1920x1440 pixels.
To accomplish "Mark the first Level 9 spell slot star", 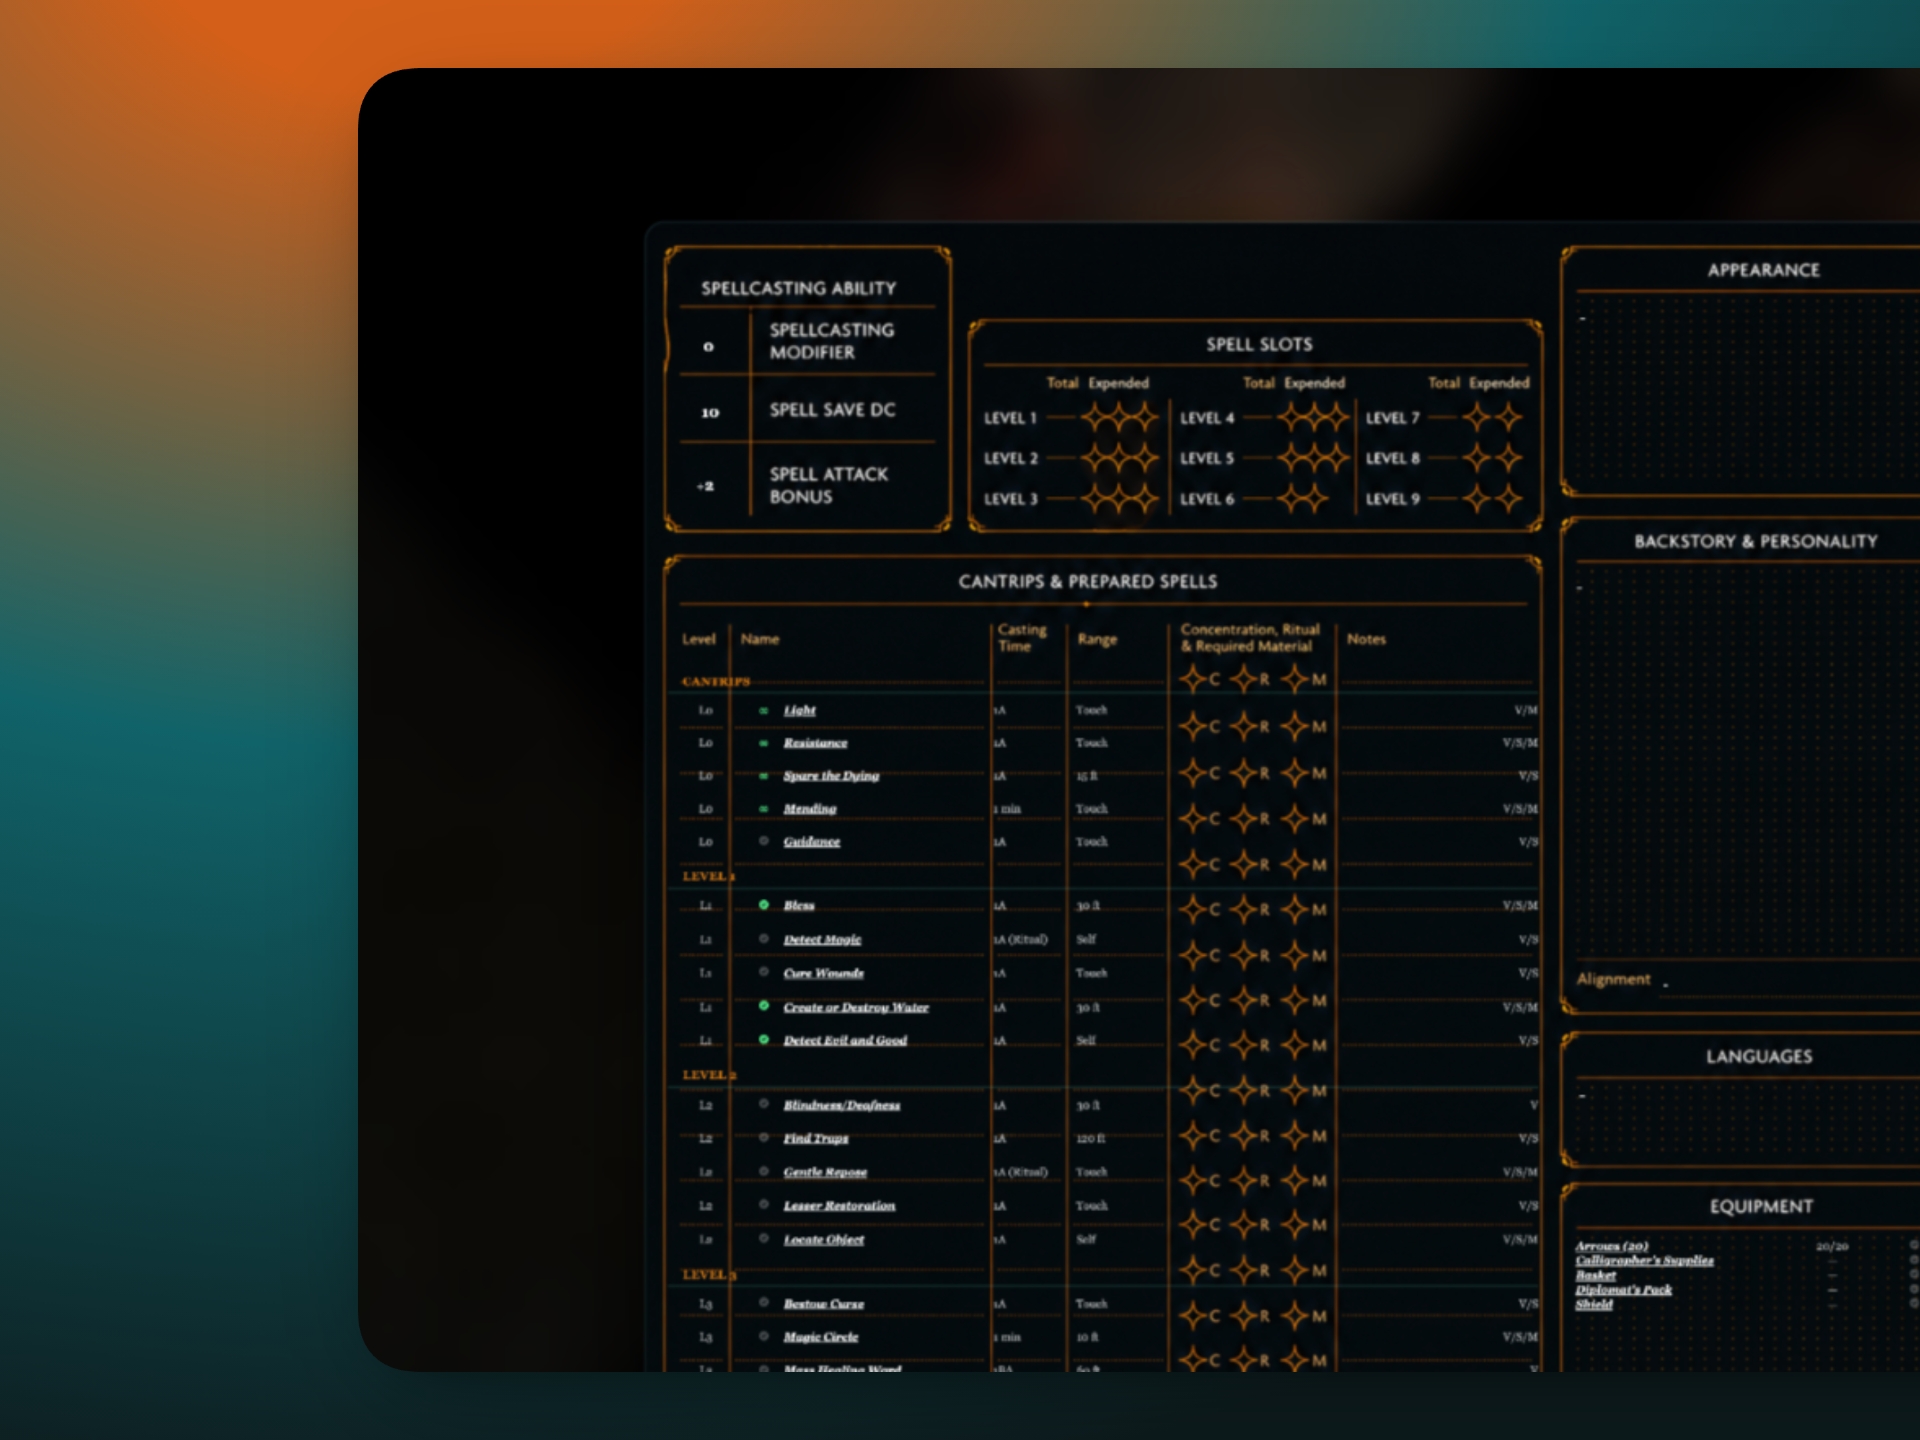I will click(1477, 499).
